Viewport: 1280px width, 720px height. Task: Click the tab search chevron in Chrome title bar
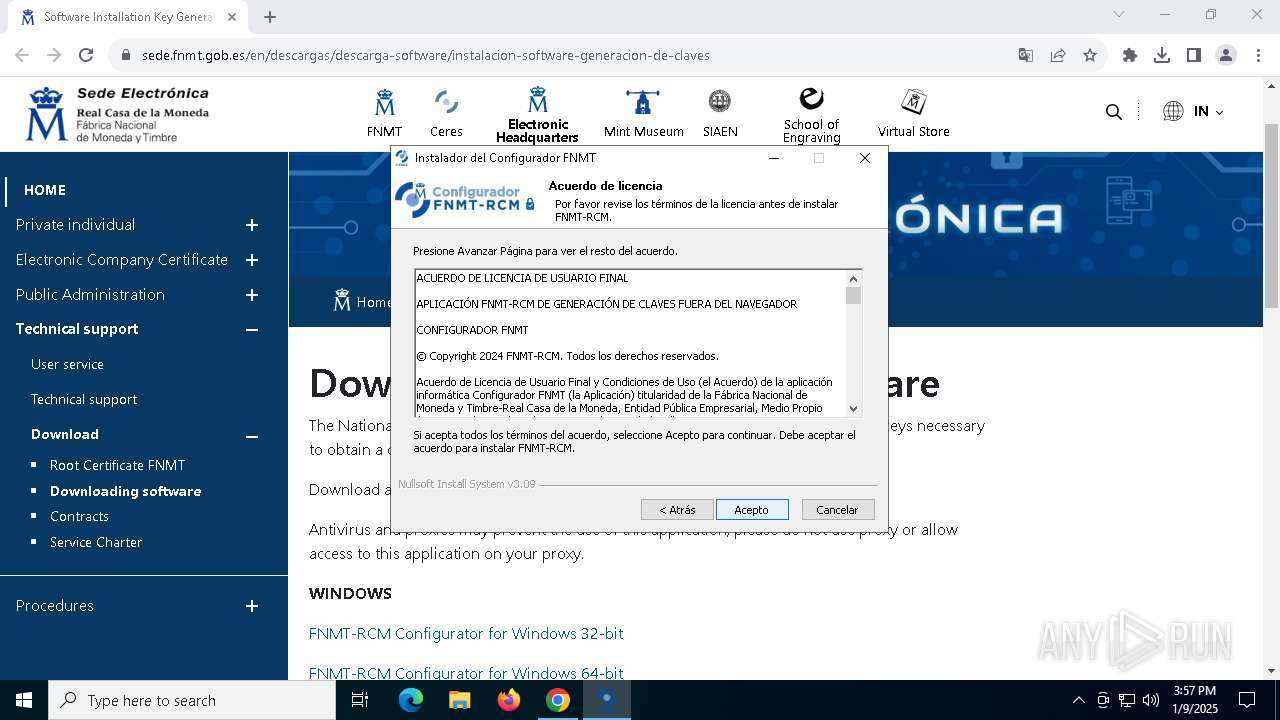(x=1119, y=14)
